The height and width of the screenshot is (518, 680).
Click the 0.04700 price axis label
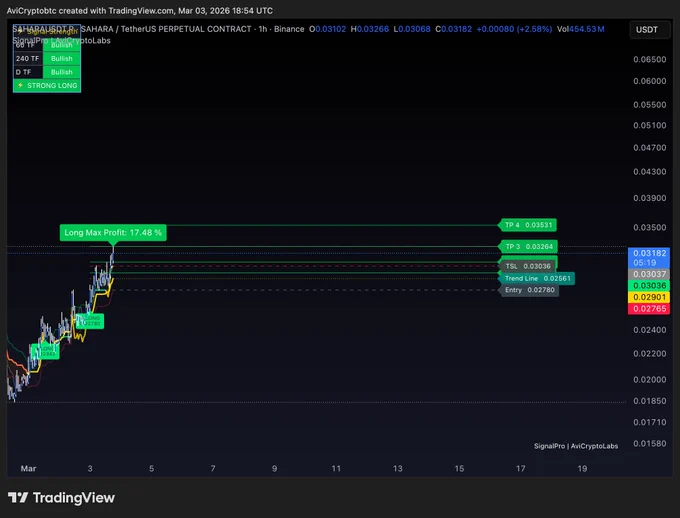650,148
